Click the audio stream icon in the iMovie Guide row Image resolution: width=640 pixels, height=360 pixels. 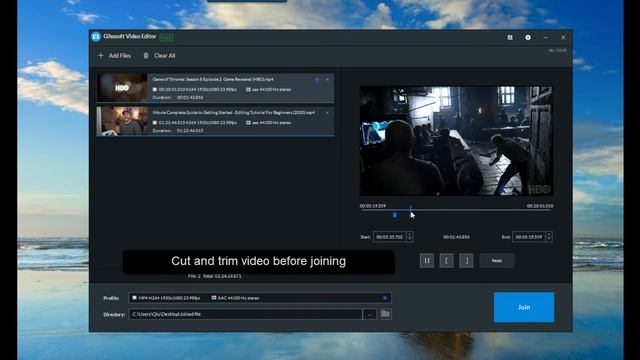248,122
